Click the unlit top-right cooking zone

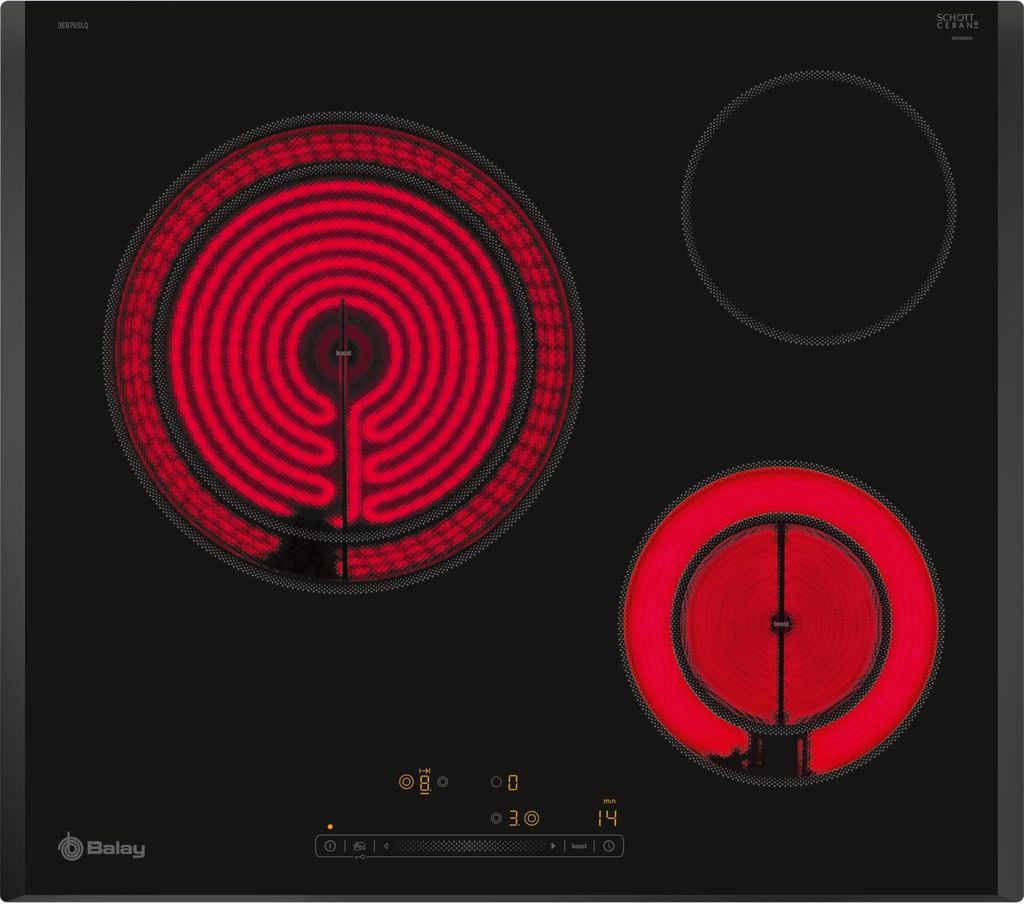tap(818, 207)
